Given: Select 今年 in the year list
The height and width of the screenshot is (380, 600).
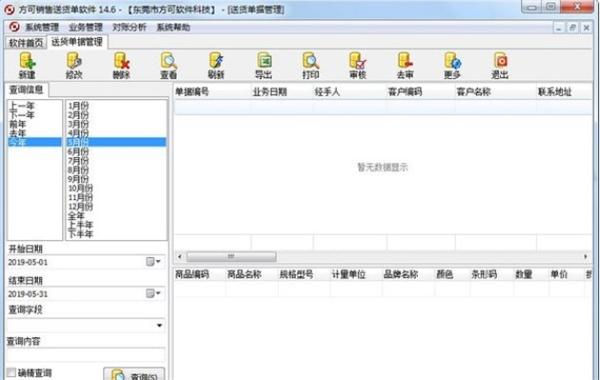Looking at the screenshot, I should click(x=35, y=142).
